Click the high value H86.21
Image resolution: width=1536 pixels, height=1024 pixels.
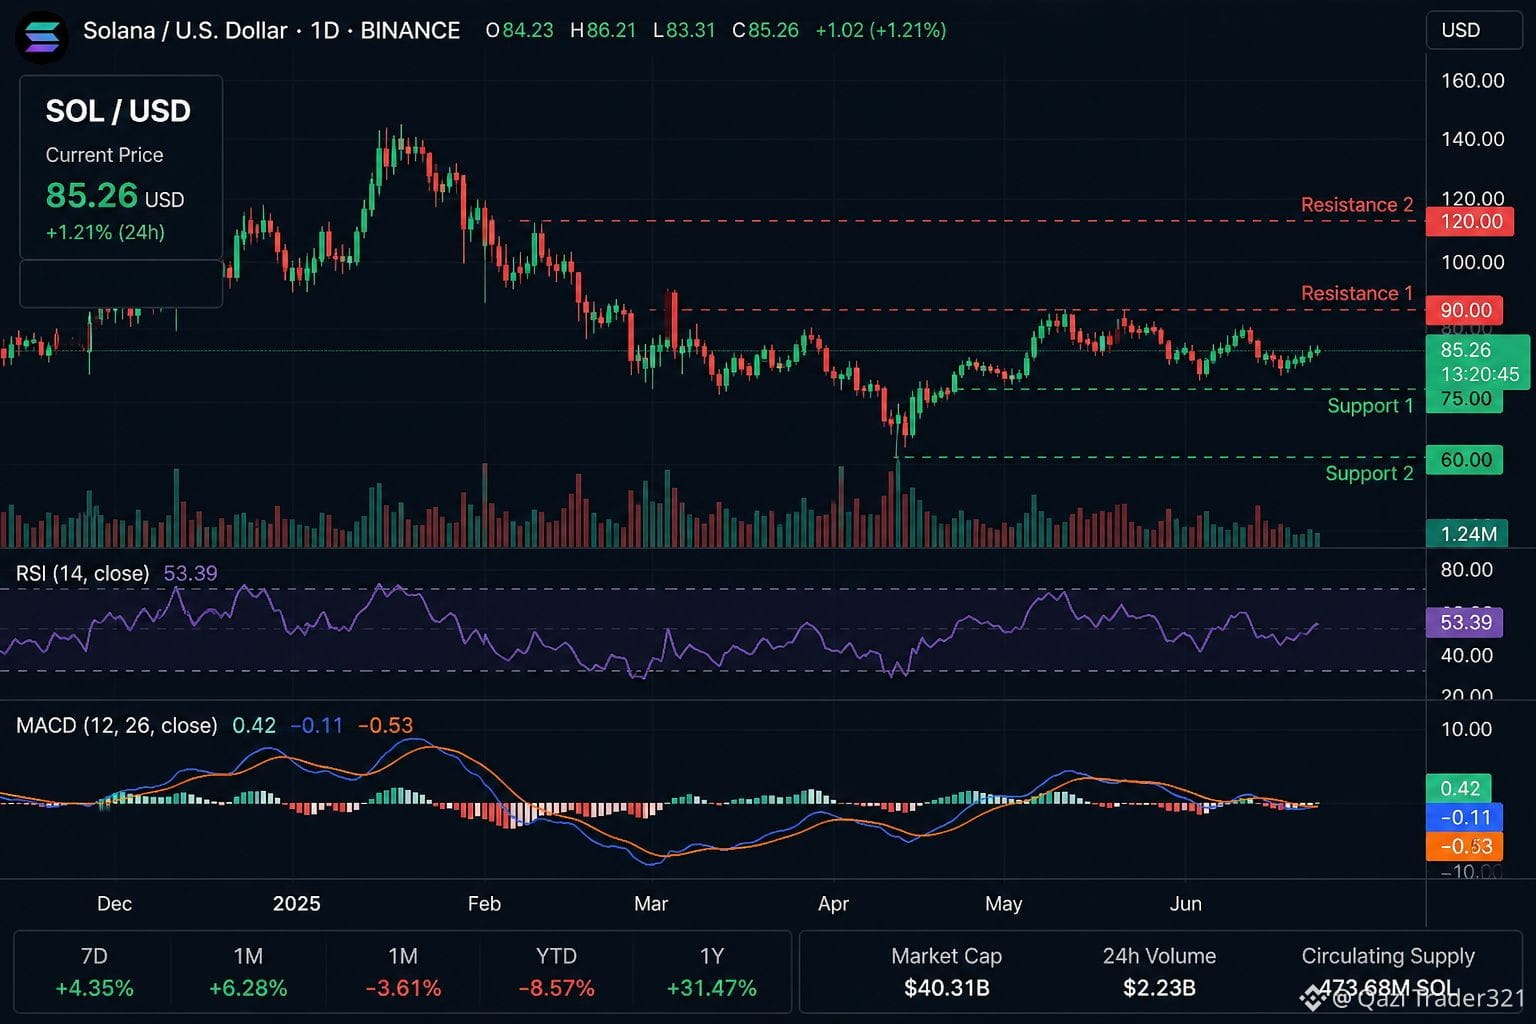point(603,30)
